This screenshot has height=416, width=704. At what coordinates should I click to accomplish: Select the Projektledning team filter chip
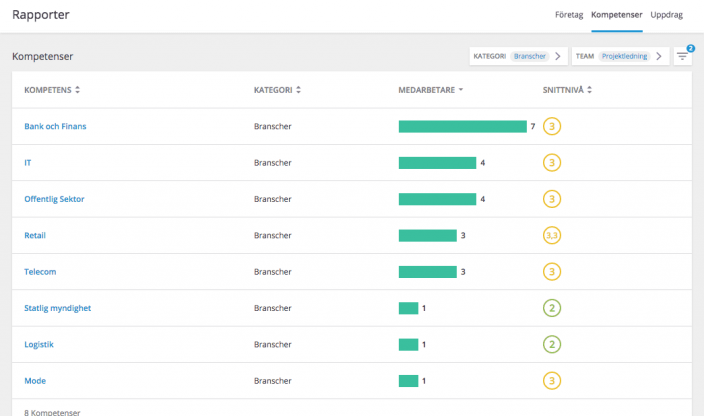pyautogui.click(x=624, y=56)
